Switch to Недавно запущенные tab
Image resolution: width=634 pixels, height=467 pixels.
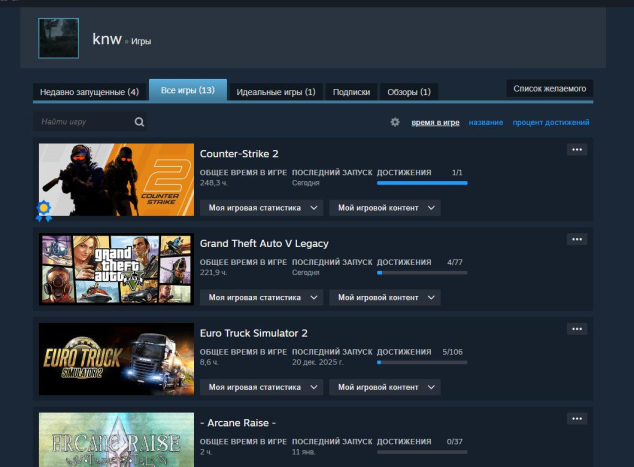[x=89, y=92]
